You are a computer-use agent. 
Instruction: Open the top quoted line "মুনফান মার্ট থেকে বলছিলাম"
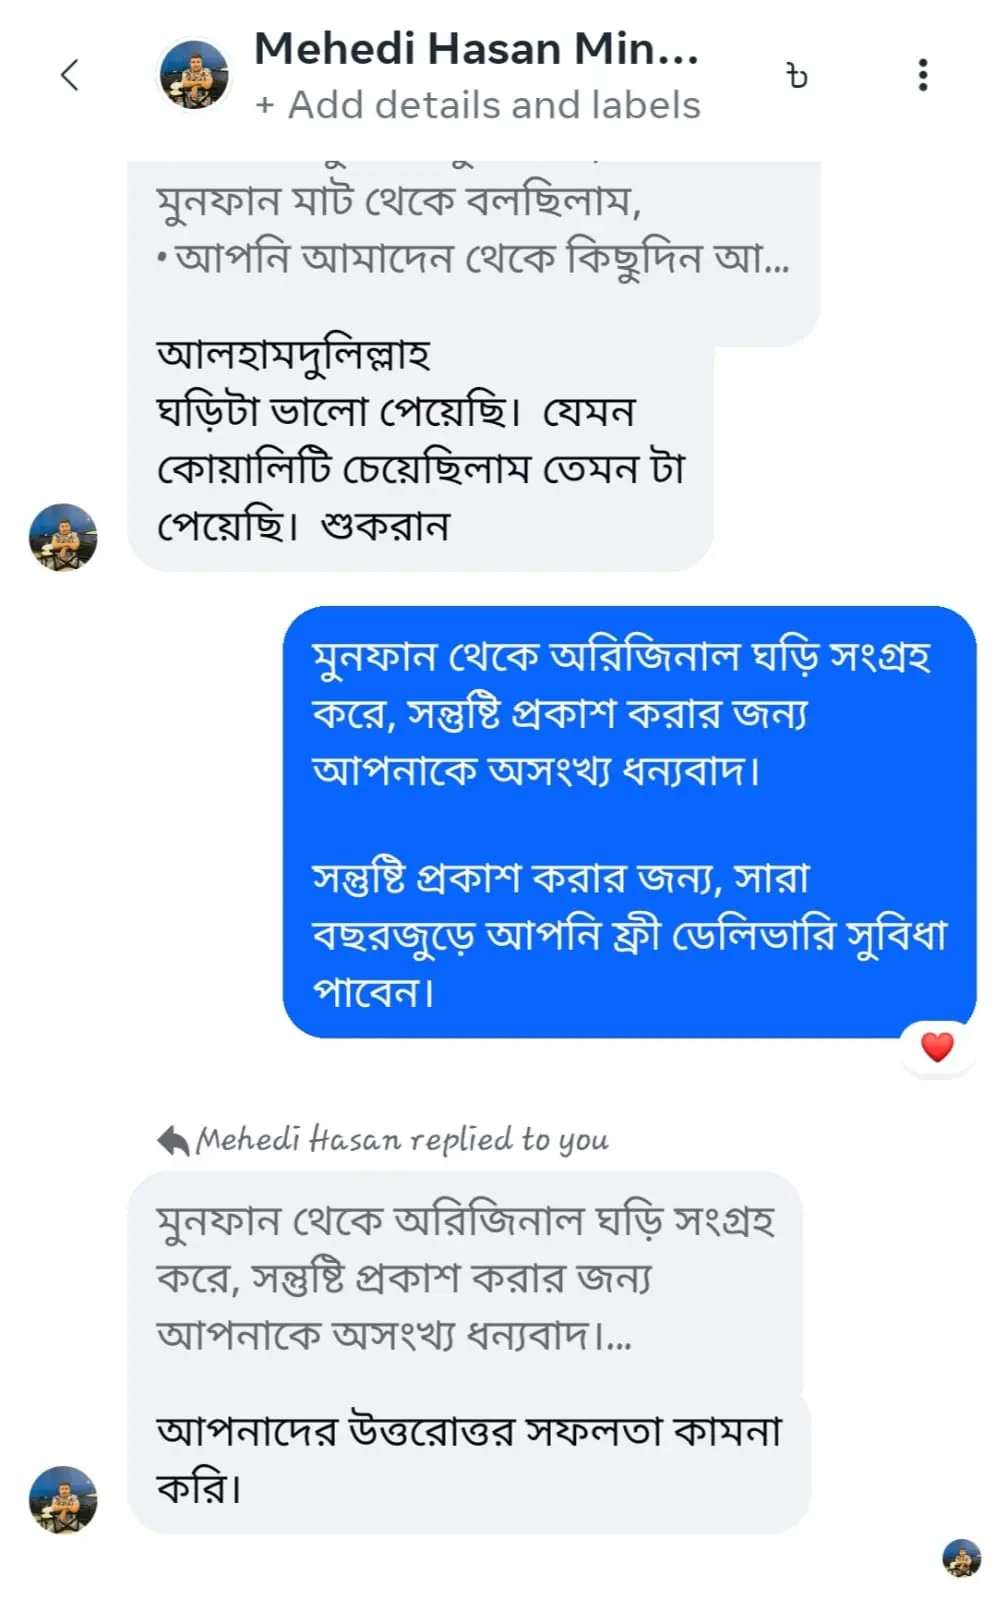click(x=398, y=203)
